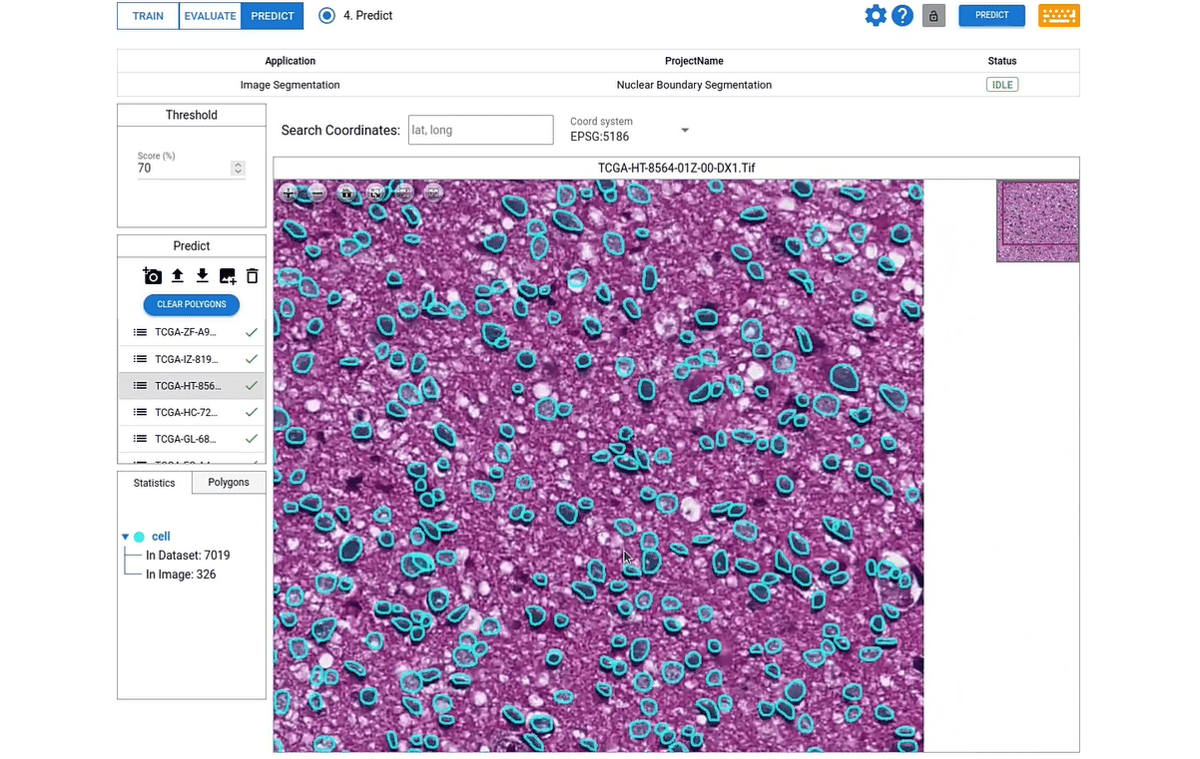Screen dimensions: 1200x759
Task: Click the upload icon in Predict panel
Action: pyautogui.click(x=177, y=276)
